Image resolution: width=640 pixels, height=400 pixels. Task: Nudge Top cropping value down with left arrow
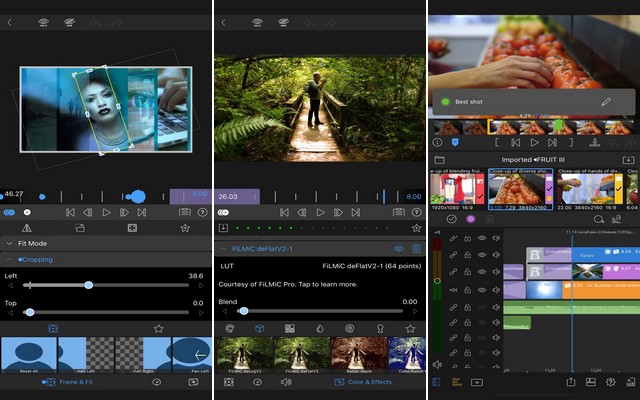click(11, 313)
